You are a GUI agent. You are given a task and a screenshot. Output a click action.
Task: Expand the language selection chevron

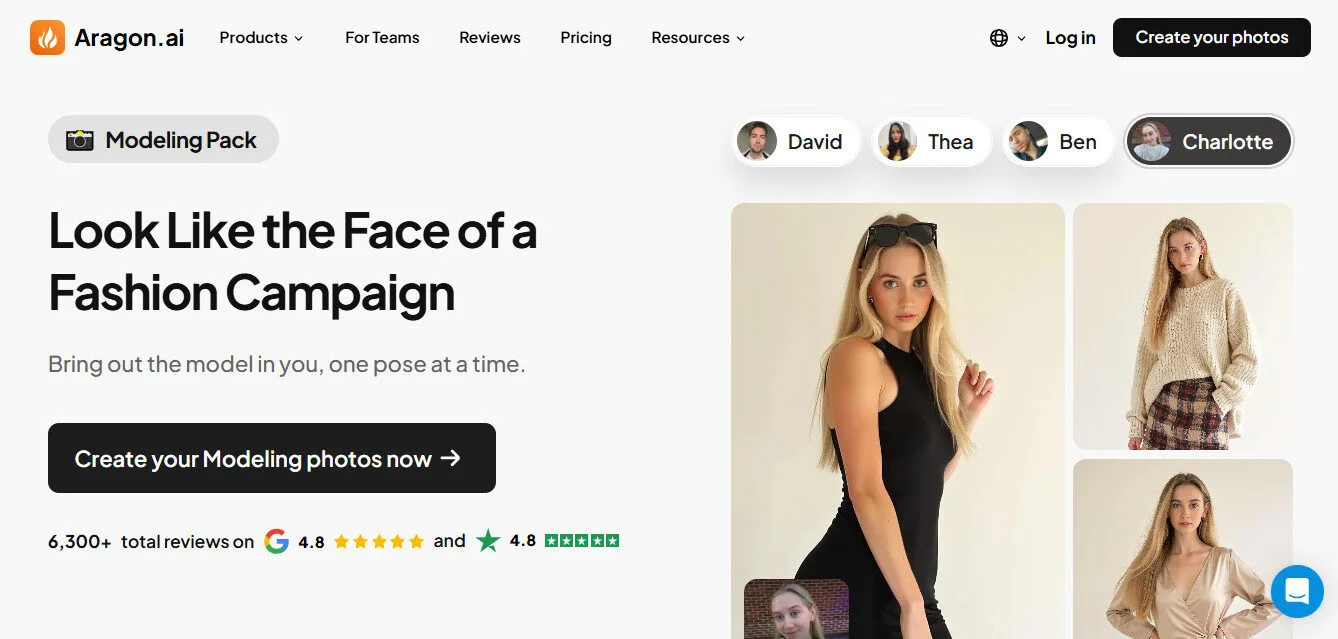pyautogui.click(x=1022, y=38)
